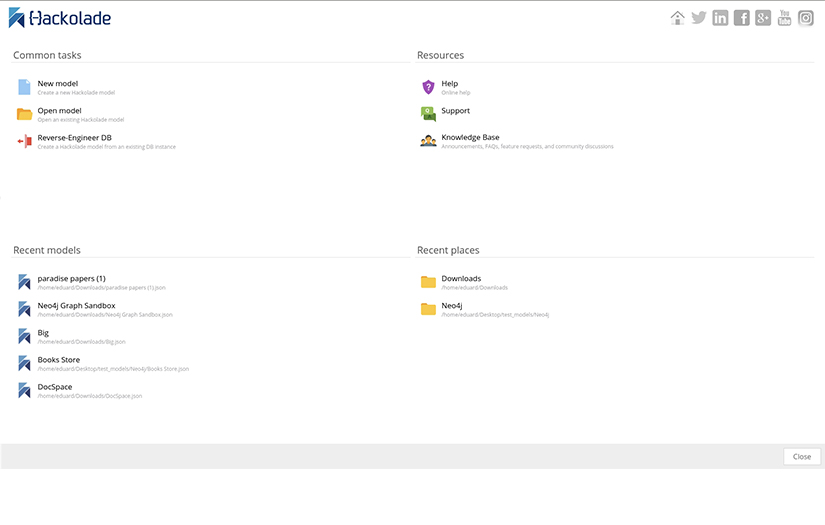Click the Neo4j folder icon

[428, 309]
